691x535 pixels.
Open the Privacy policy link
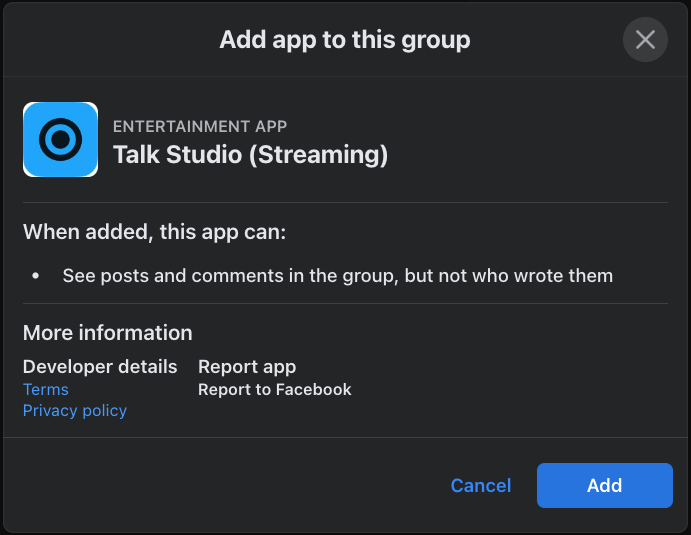coord(75,411)
